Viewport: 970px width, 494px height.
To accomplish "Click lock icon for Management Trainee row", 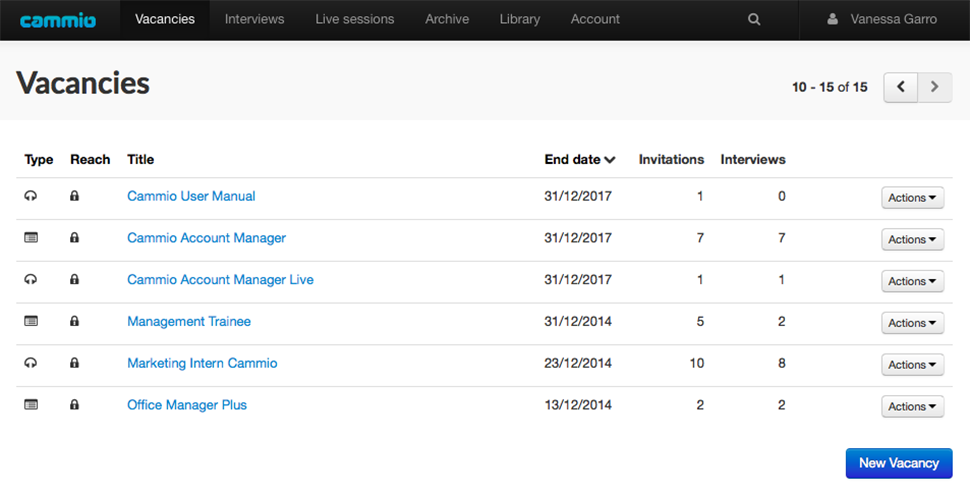I will (74, 322).
